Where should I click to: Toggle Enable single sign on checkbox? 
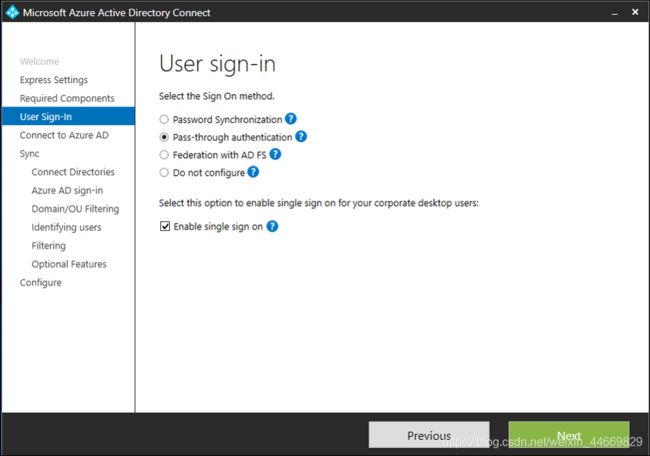pos(165,226)
